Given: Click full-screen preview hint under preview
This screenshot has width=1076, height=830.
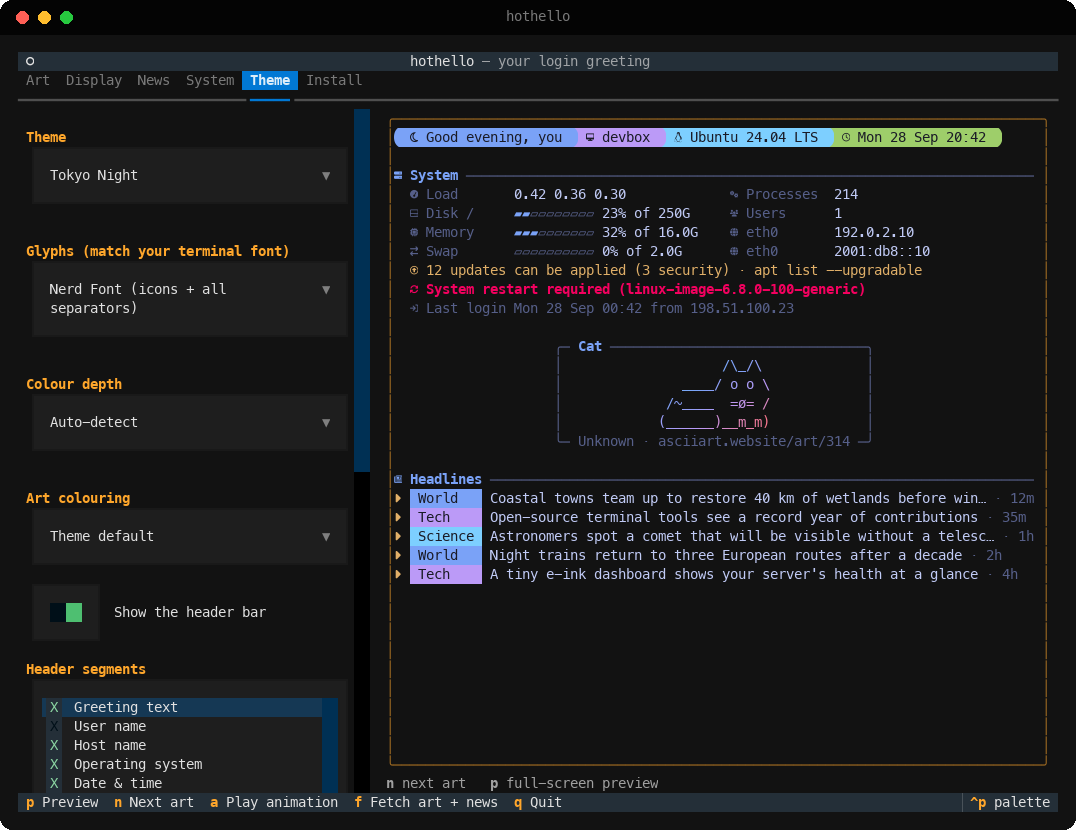Looking at the screenshot, I should (574, 783).
